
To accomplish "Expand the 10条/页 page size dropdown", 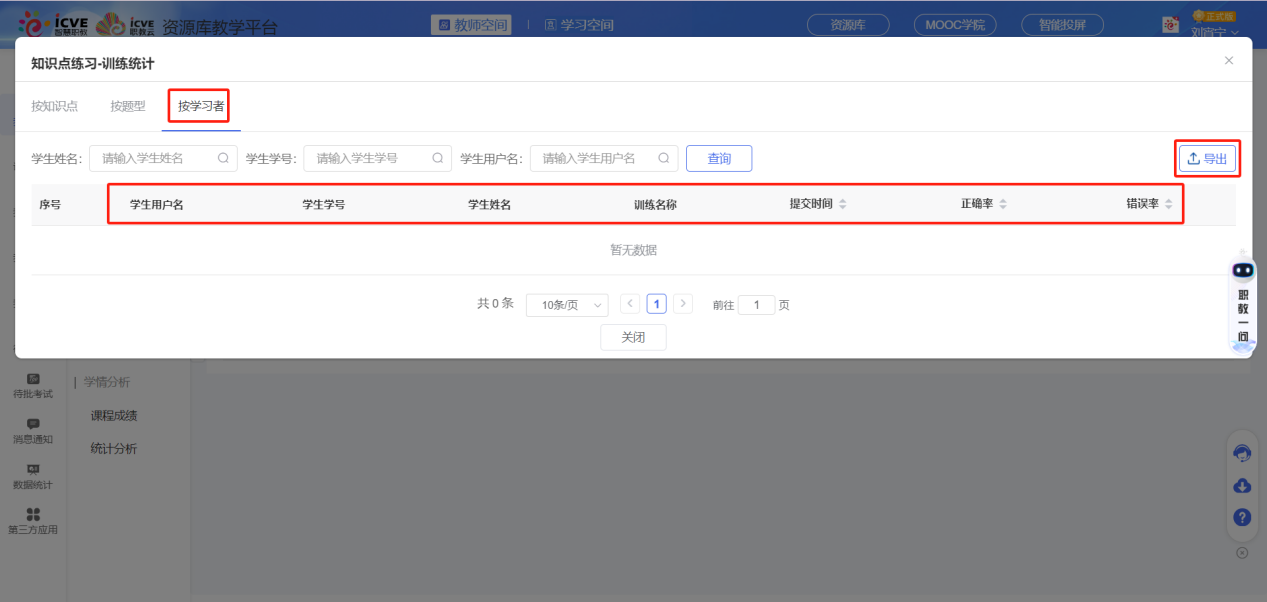I will [567, 305].
